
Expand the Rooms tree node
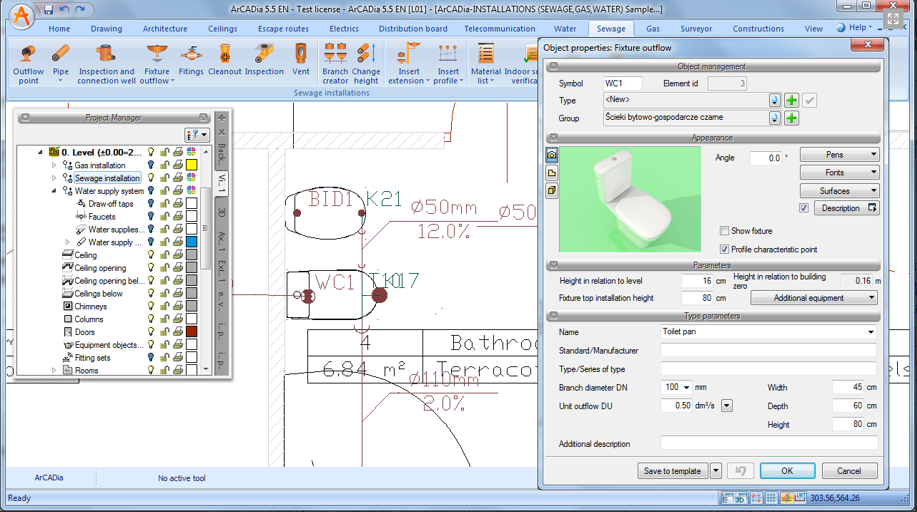tap(54, 370)
